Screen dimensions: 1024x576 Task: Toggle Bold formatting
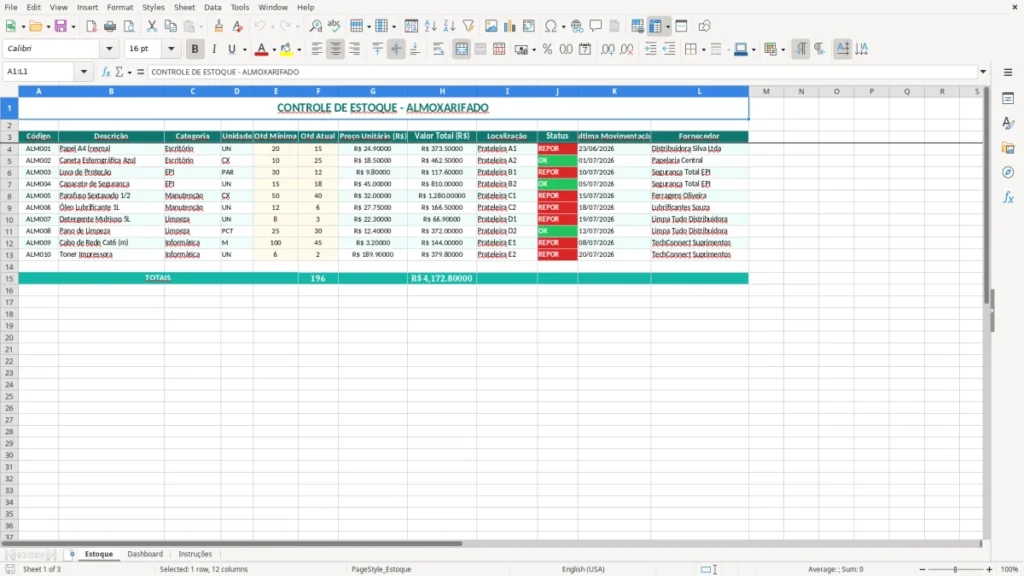[x=195, y=49]
